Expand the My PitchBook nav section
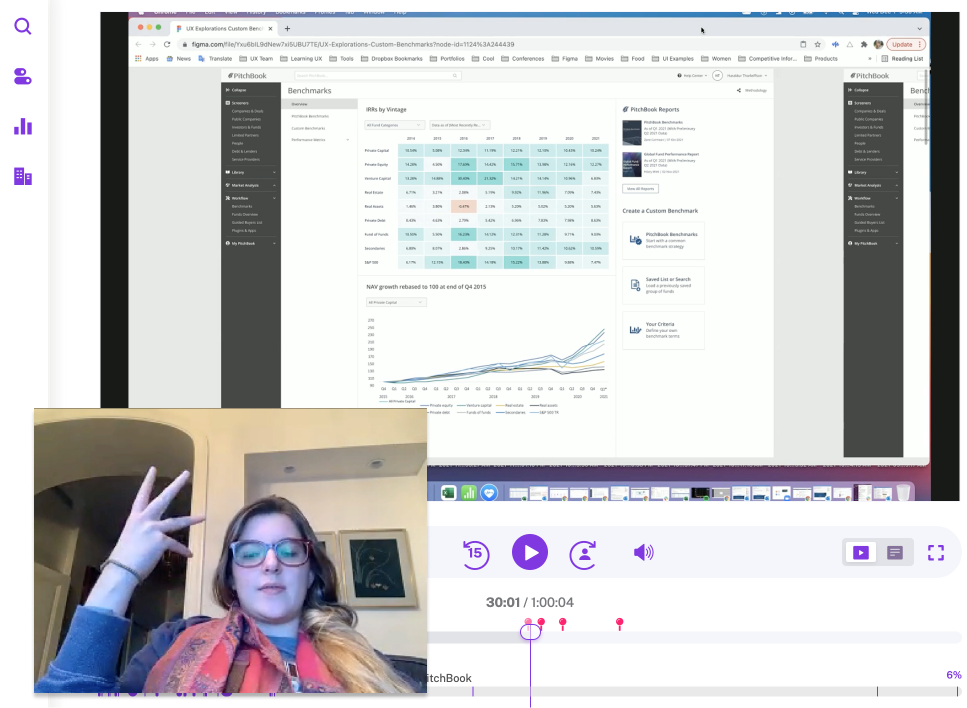This screenshot has height=708, width=967. tap(250, 244)
